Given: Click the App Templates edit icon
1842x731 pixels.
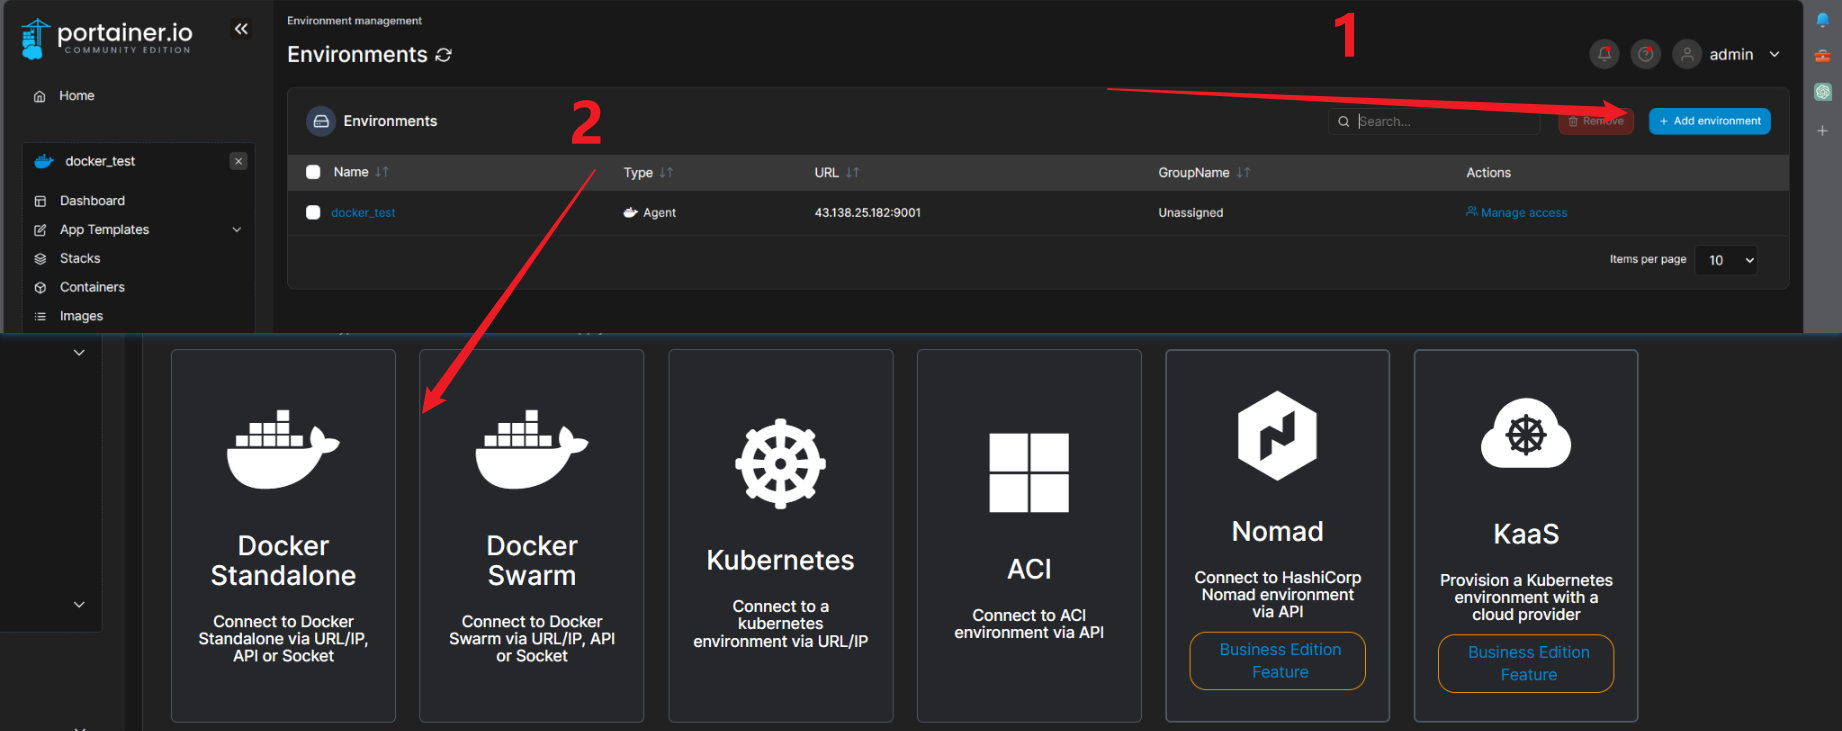Looking at the screenshot, I should [x=40, y=230].
